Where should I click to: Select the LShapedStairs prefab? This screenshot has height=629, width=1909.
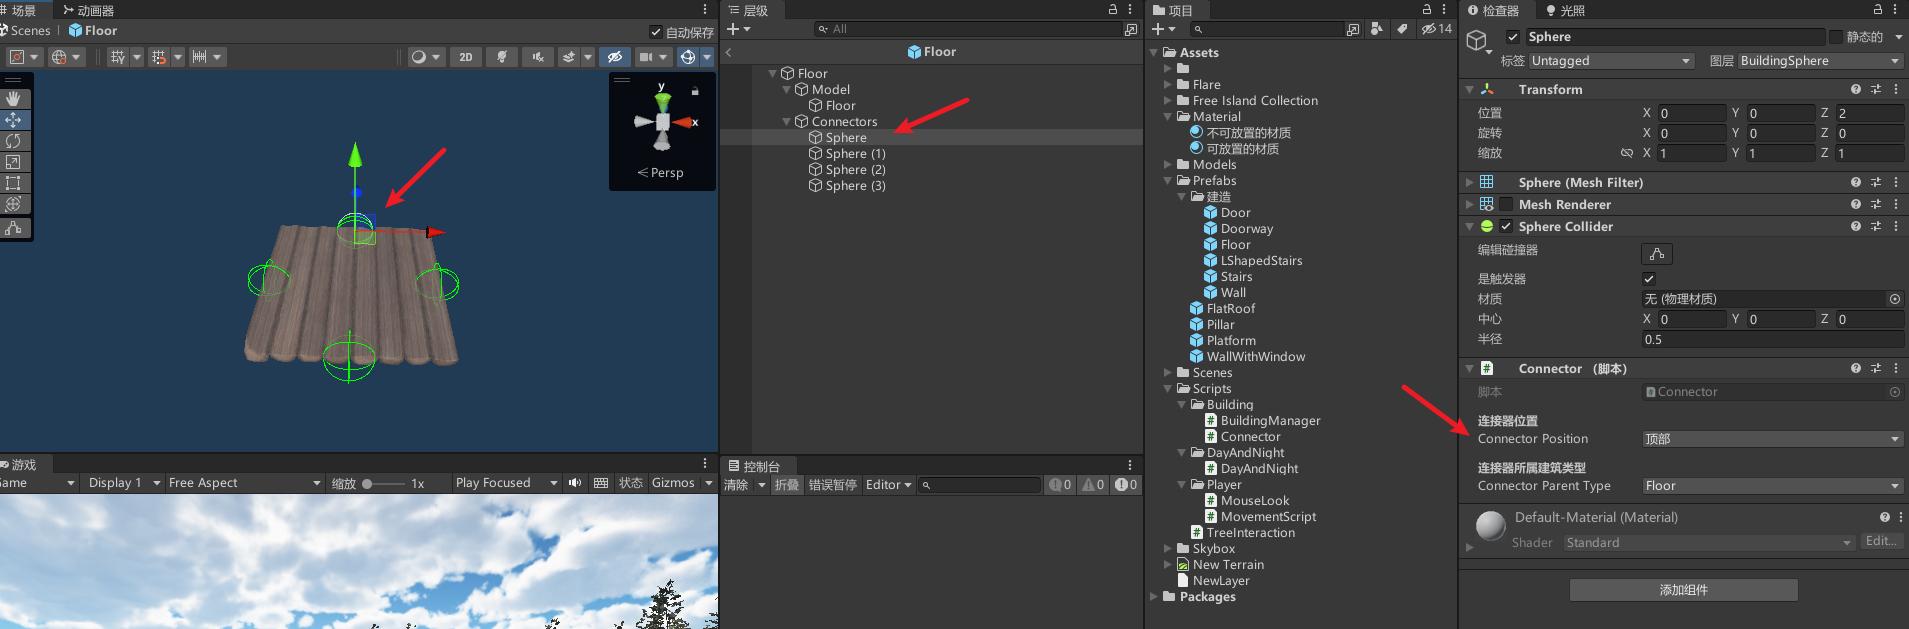tap(1252, 261)
